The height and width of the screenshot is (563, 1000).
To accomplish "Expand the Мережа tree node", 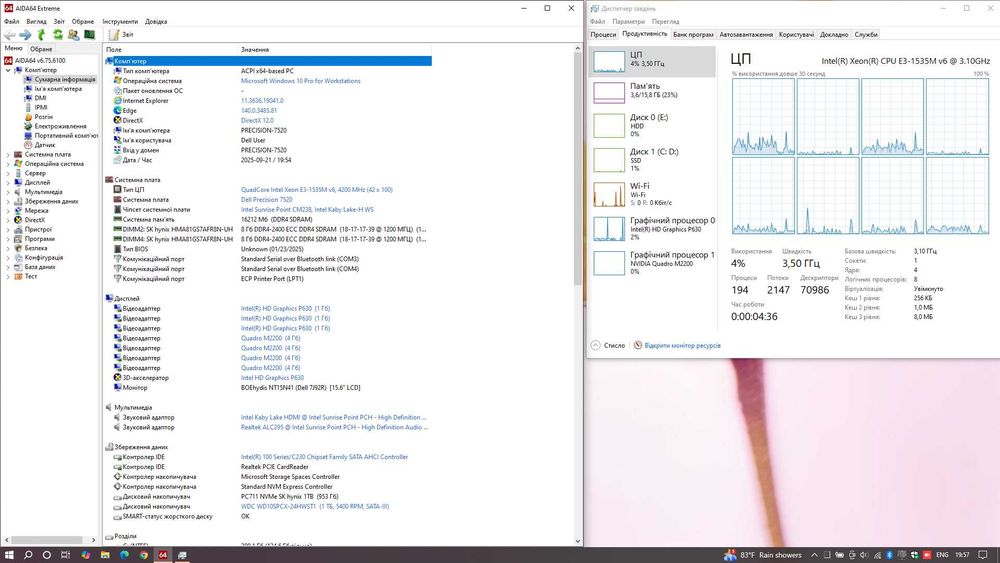I will (x=8, y=210).
